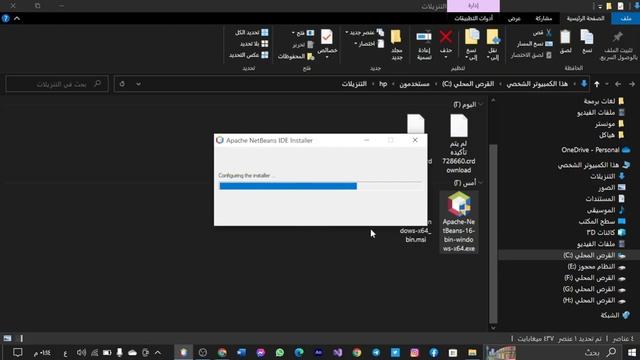
Task: Click installer's Configuring progress bar
Action: [x=320, y=186]
